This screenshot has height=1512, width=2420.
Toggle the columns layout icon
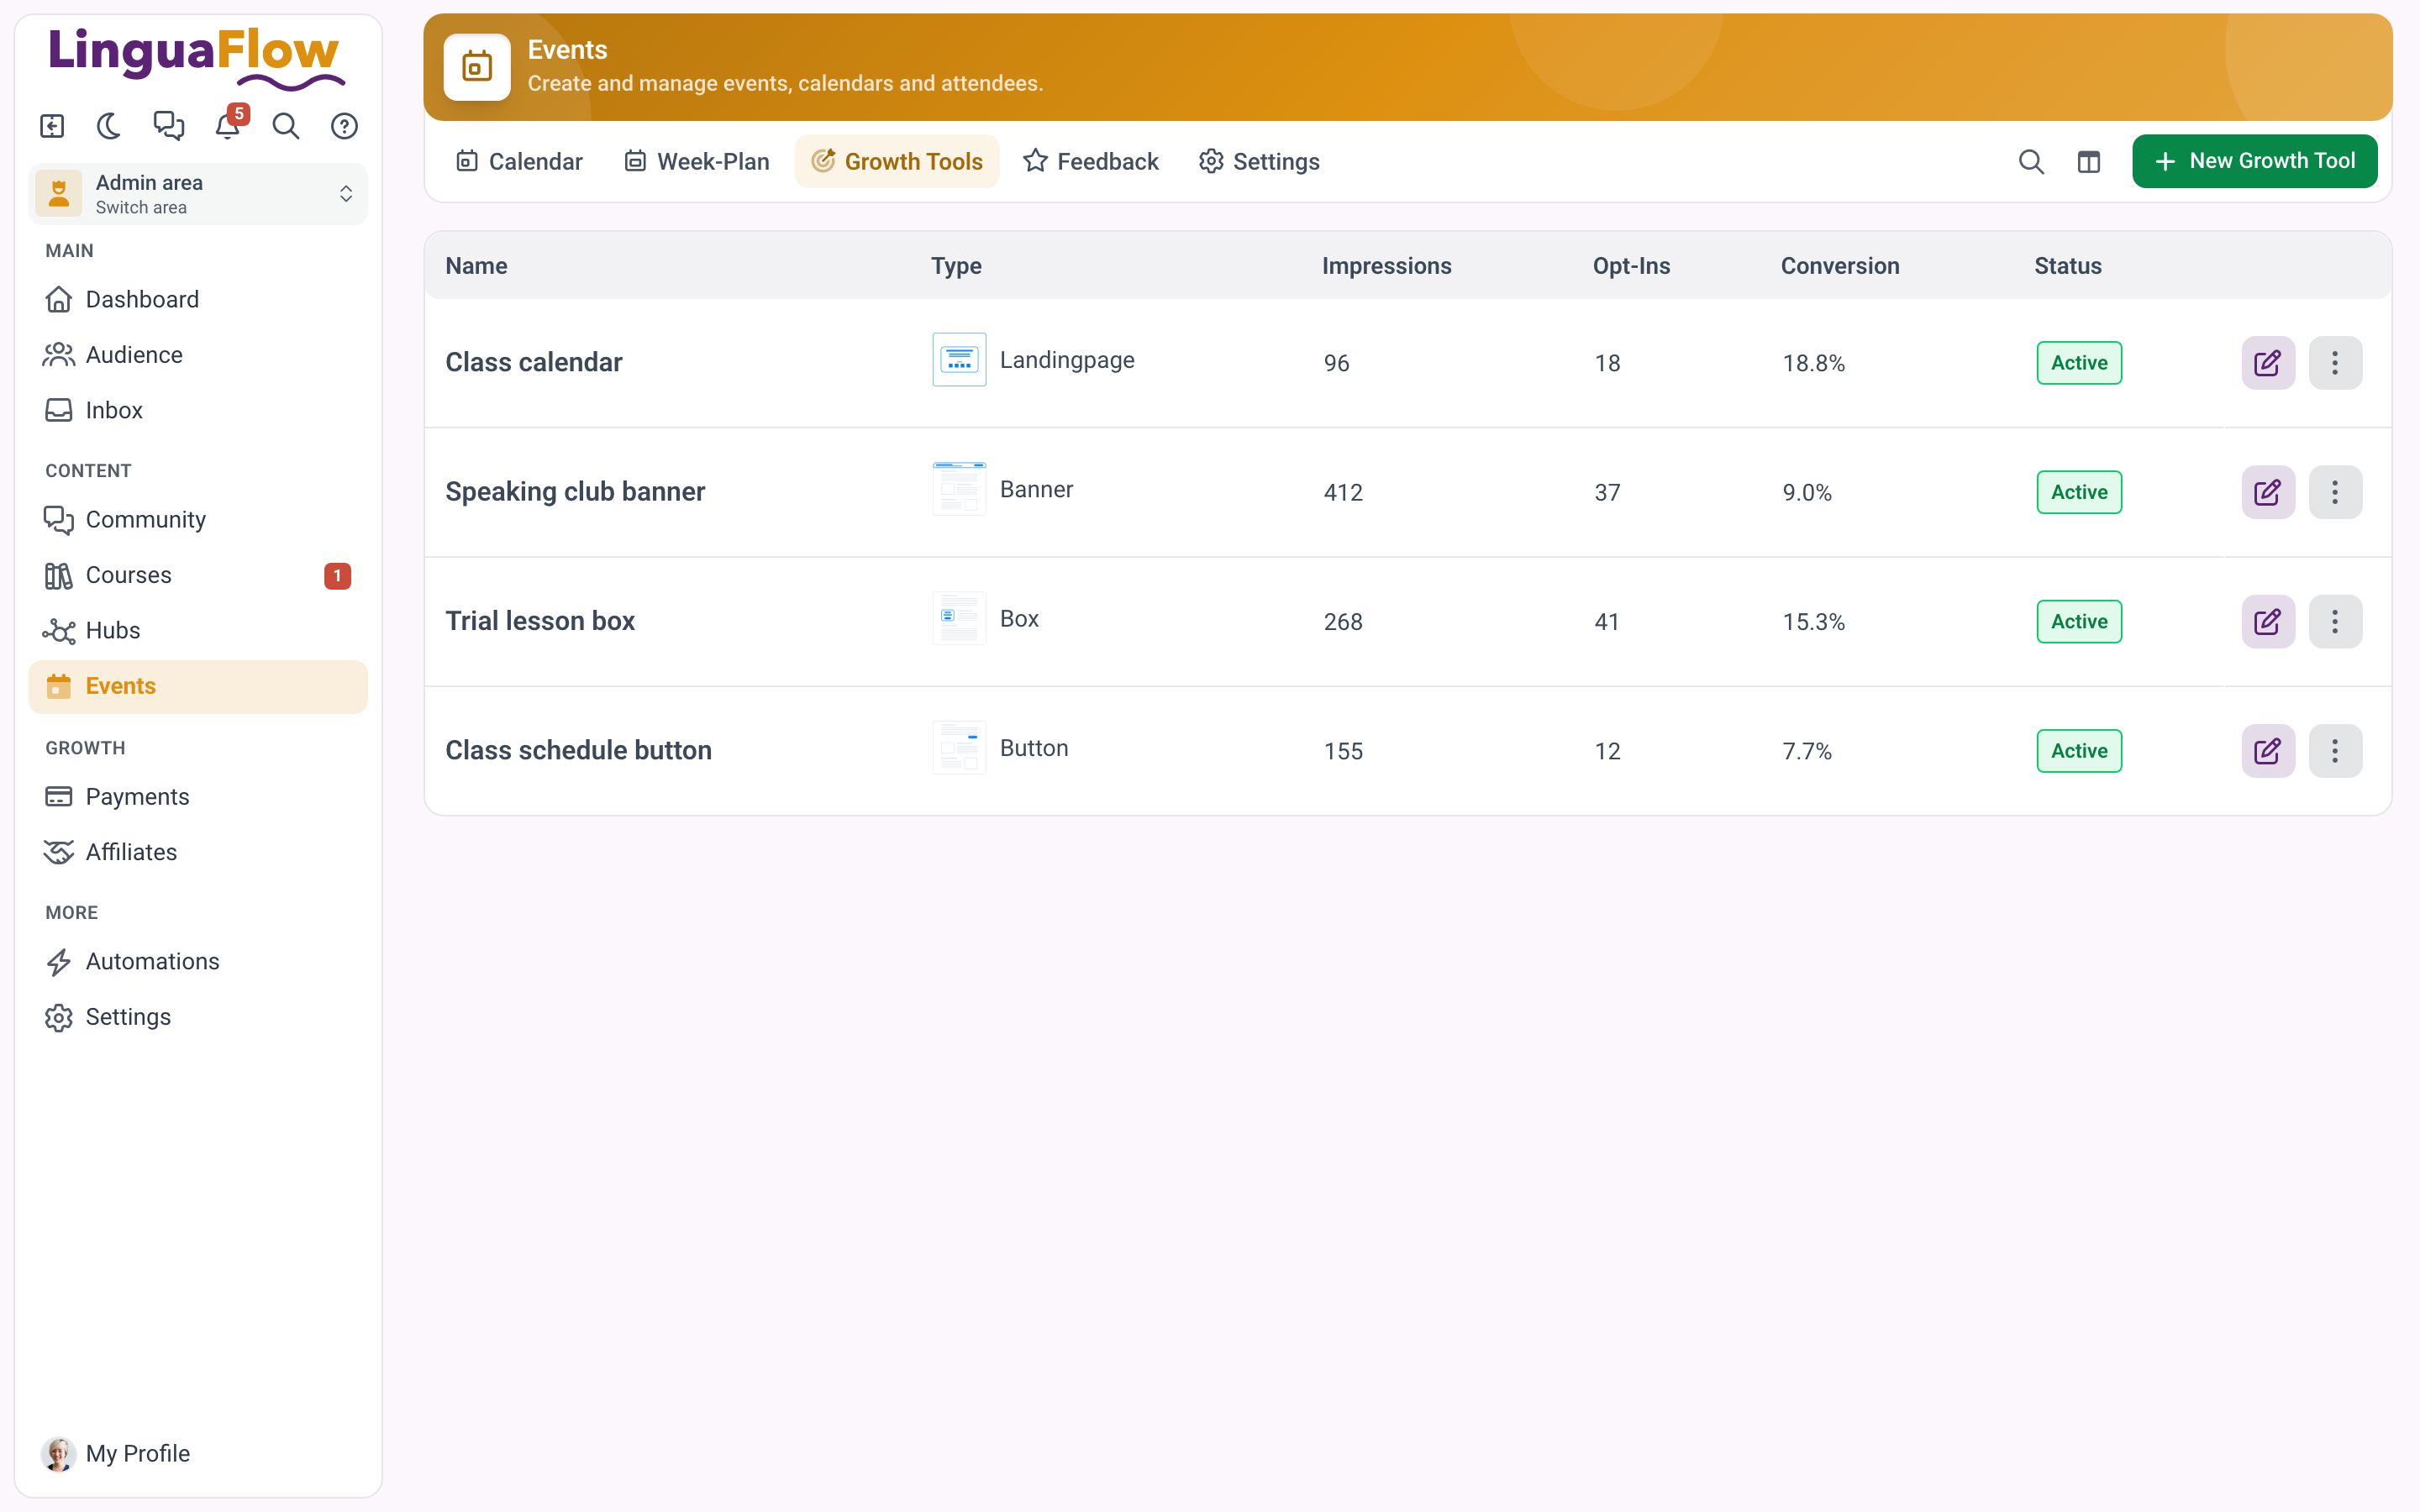coord(2089,161)
